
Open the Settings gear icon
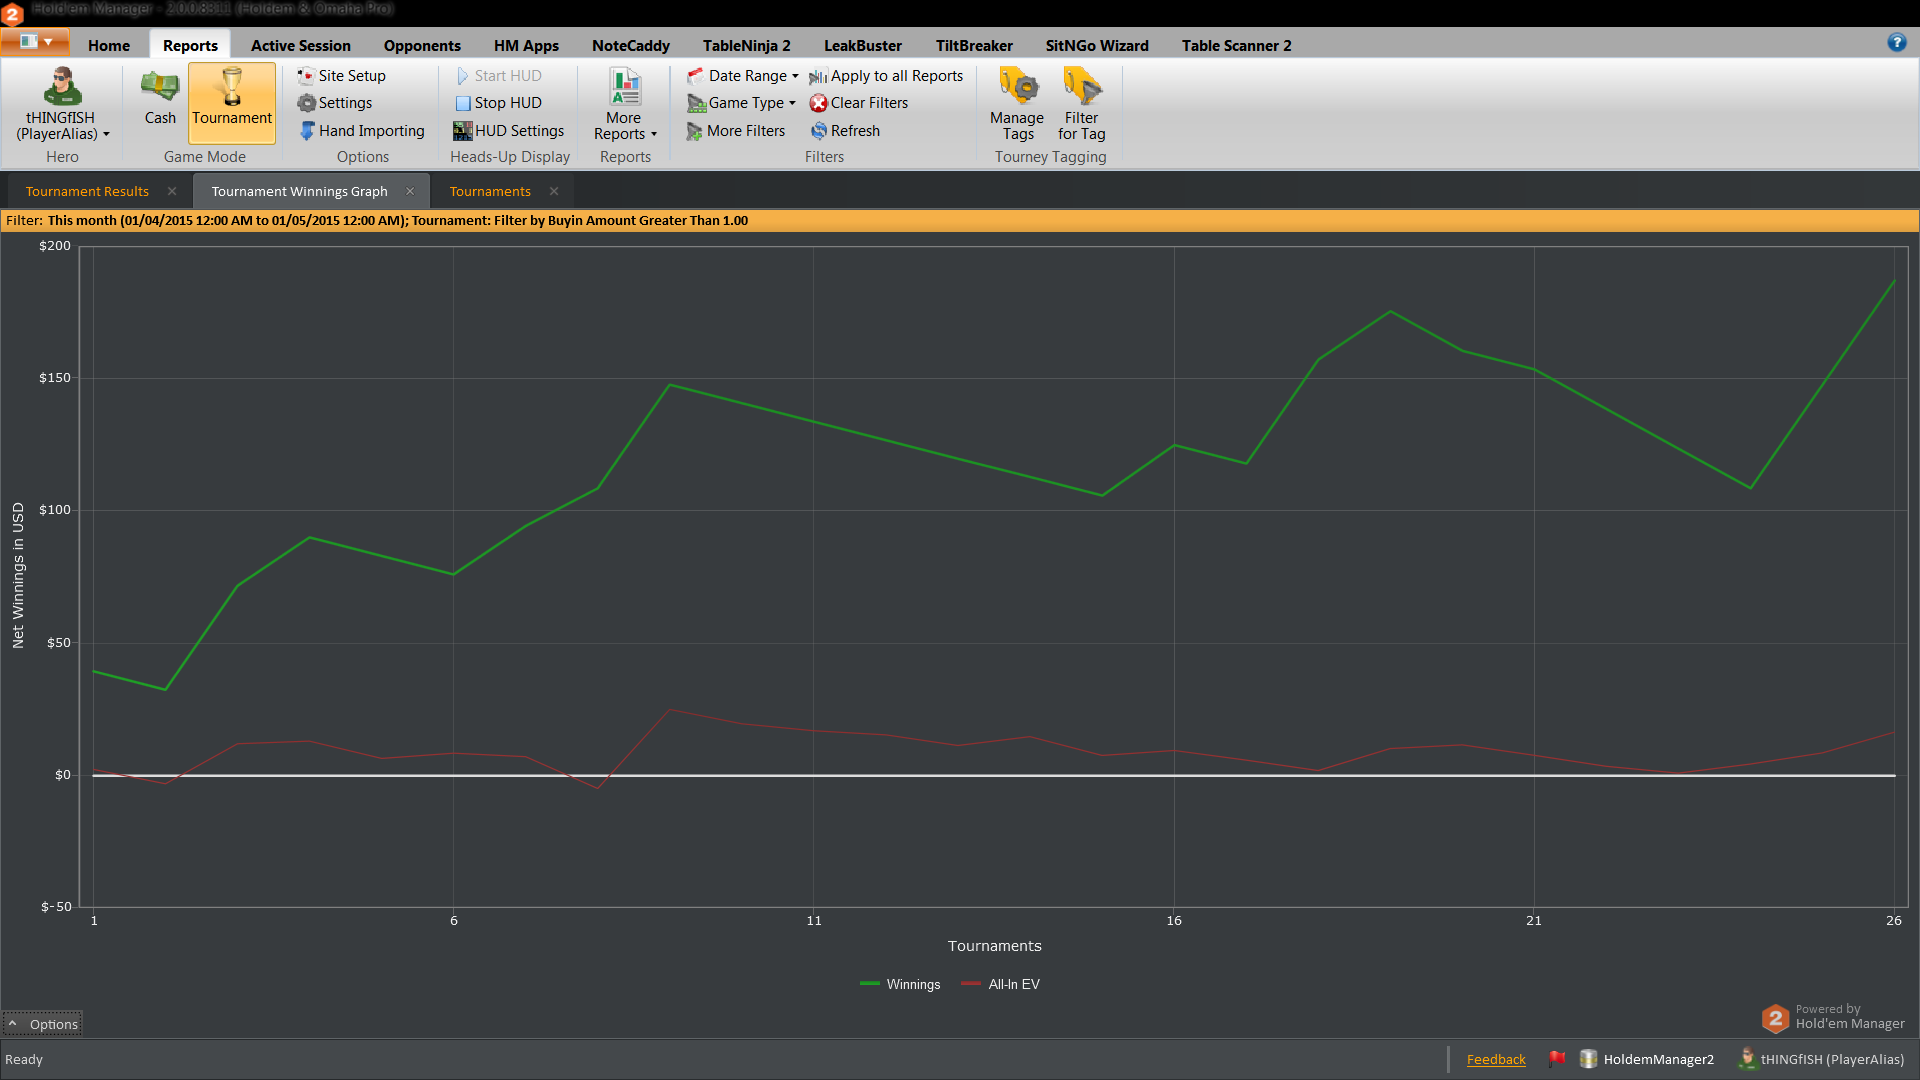306,103
